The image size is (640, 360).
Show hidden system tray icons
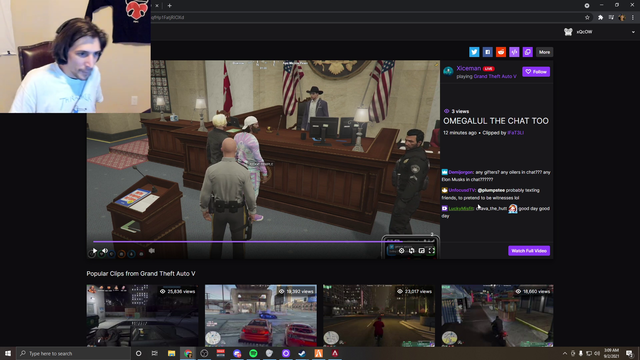pyautogui.click(x=565, y=353)
